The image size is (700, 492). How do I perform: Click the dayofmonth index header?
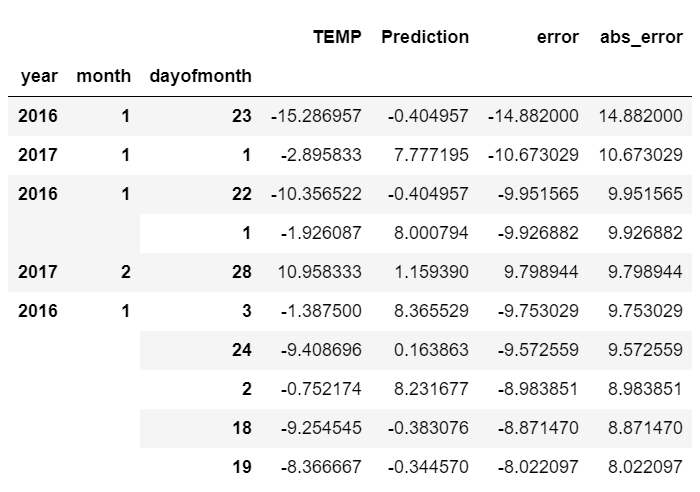tap(199, 76)
